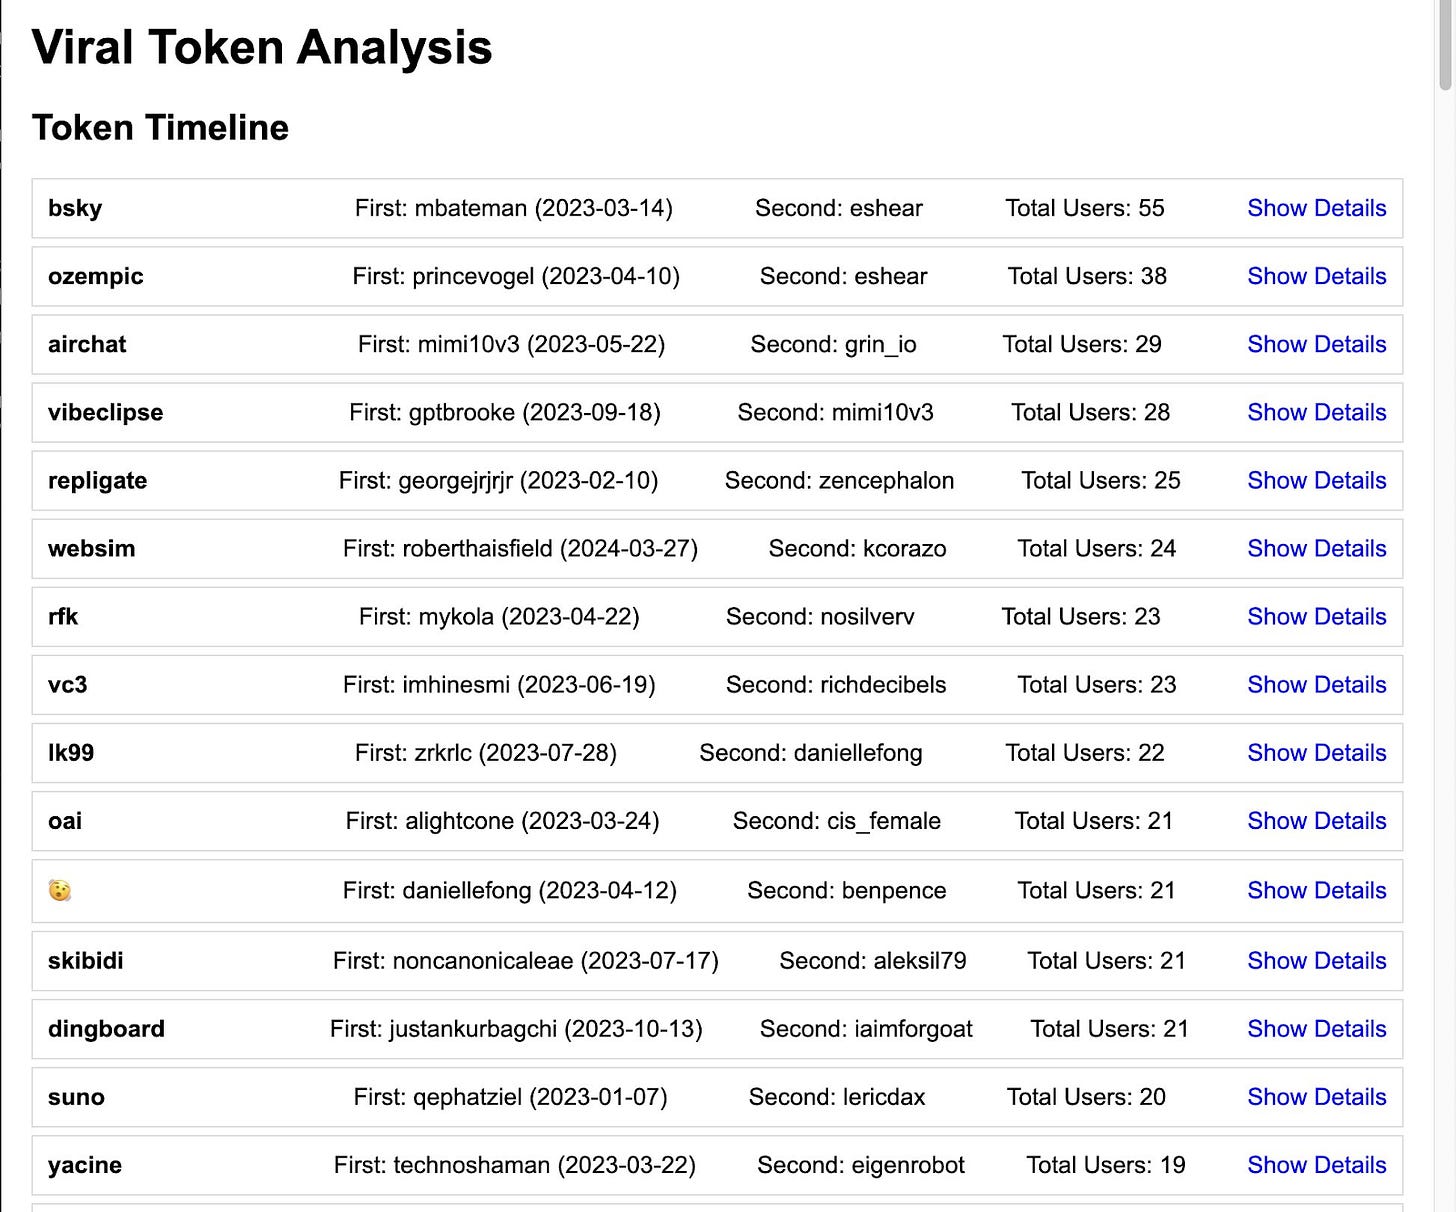Reveal details for oai token
Viewport: 1456px width, 1212px height.
point(1316,820)
